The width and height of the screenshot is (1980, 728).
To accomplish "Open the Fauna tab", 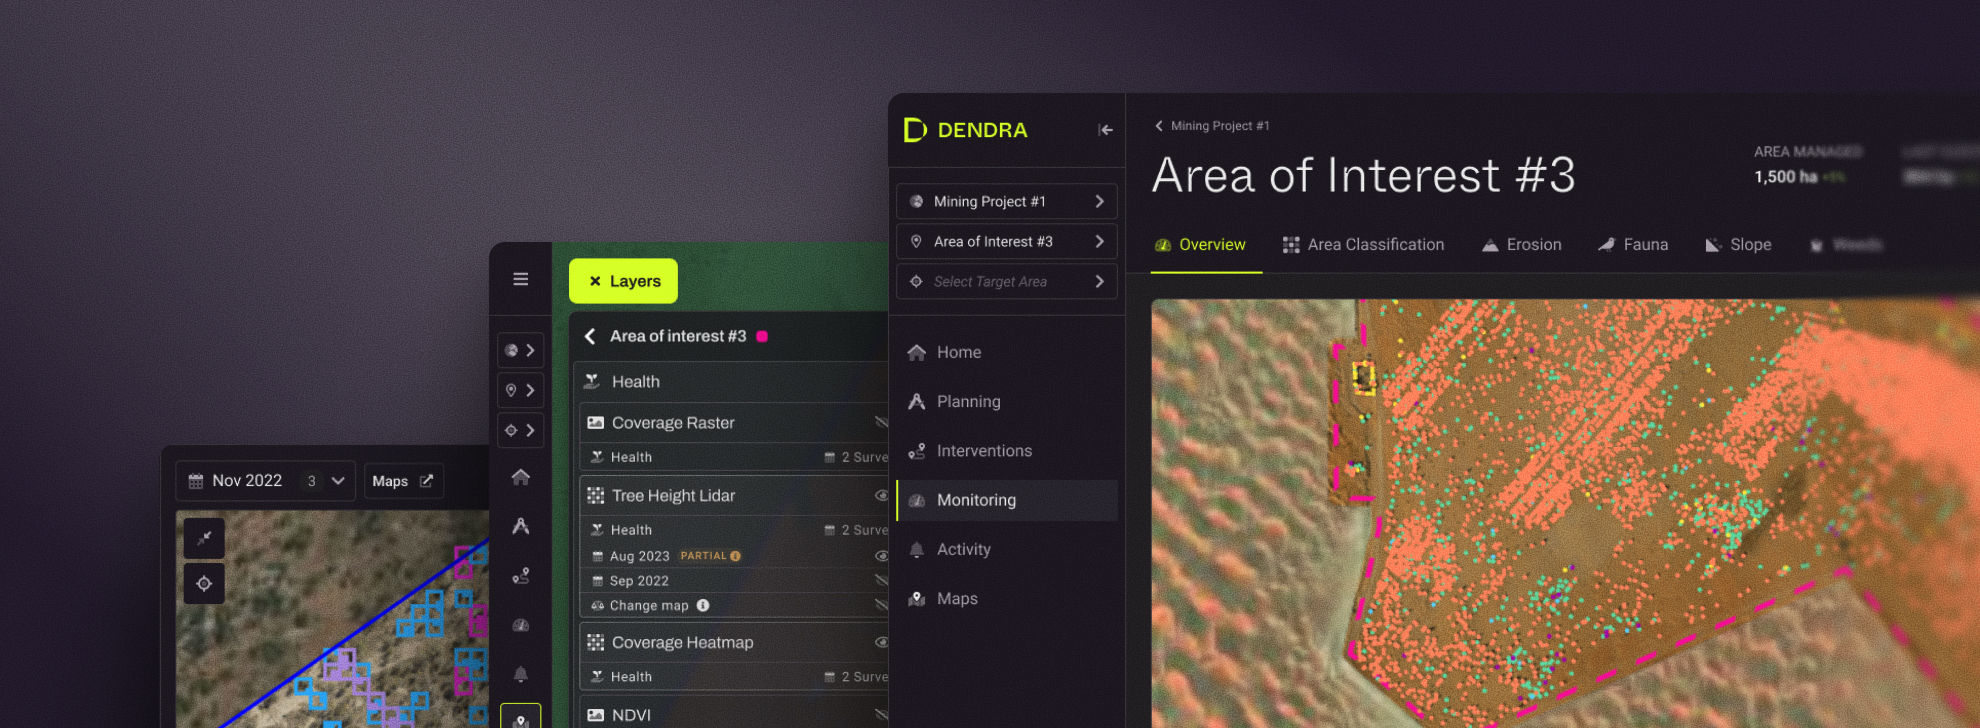I will point(1632,245).
